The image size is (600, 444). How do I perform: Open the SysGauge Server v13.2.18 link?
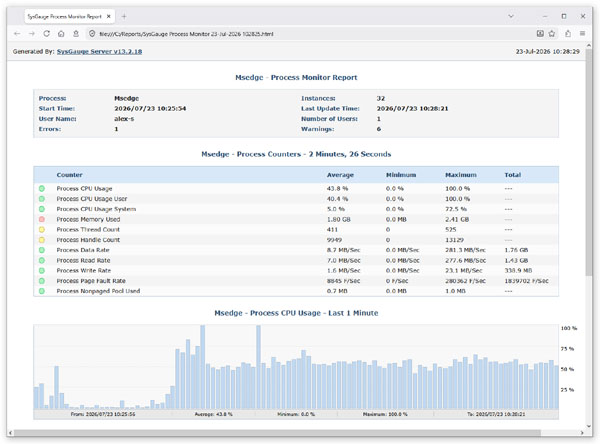[99, 51]
